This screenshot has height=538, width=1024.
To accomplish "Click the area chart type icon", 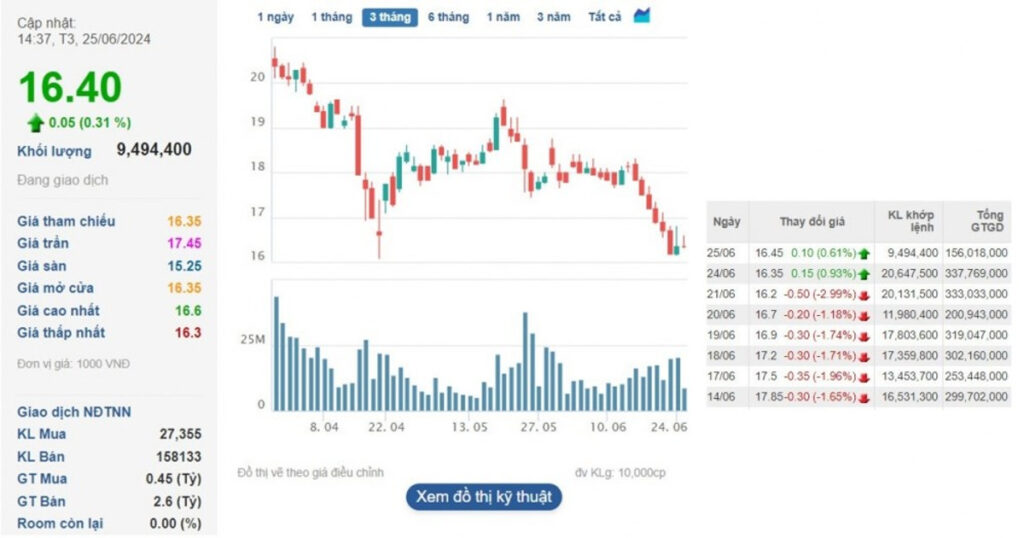I will click(x=642, y=16).
